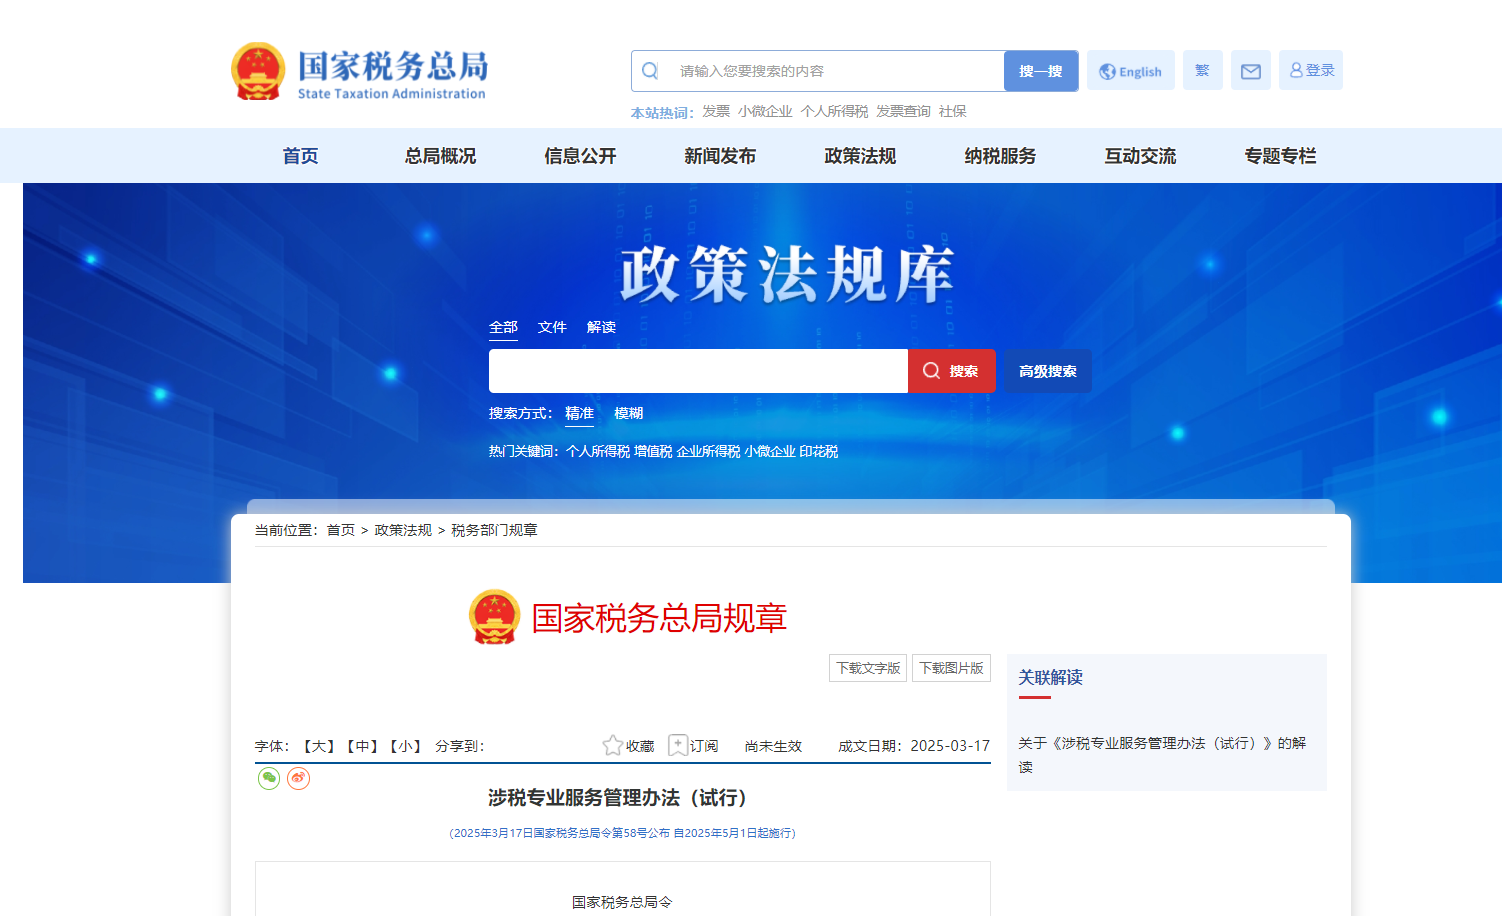The width and height of the screenshot is (1502, 916).
Task: Click banner keyword 个人所得税
Action: pyautogui.click(x=598, y=451)
